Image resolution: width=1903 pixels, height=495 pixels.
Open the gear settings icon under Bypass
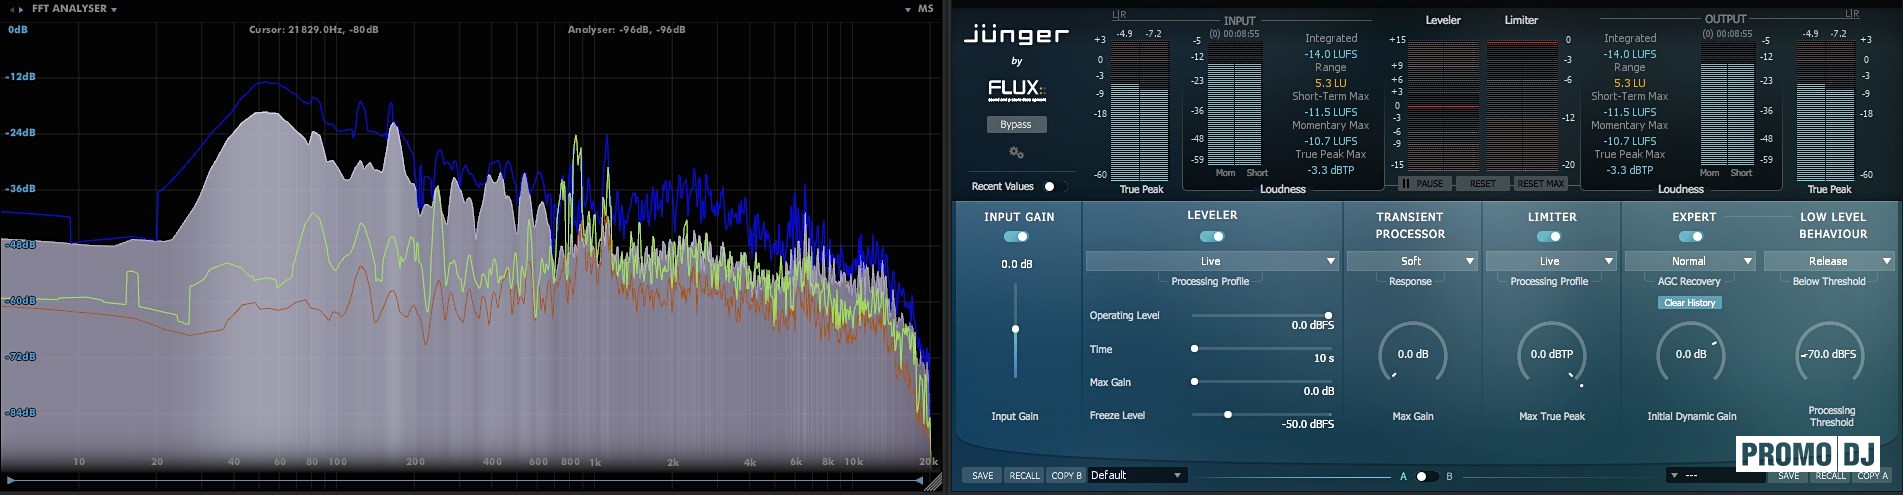pyautogui.click(x=1016, y=153)
